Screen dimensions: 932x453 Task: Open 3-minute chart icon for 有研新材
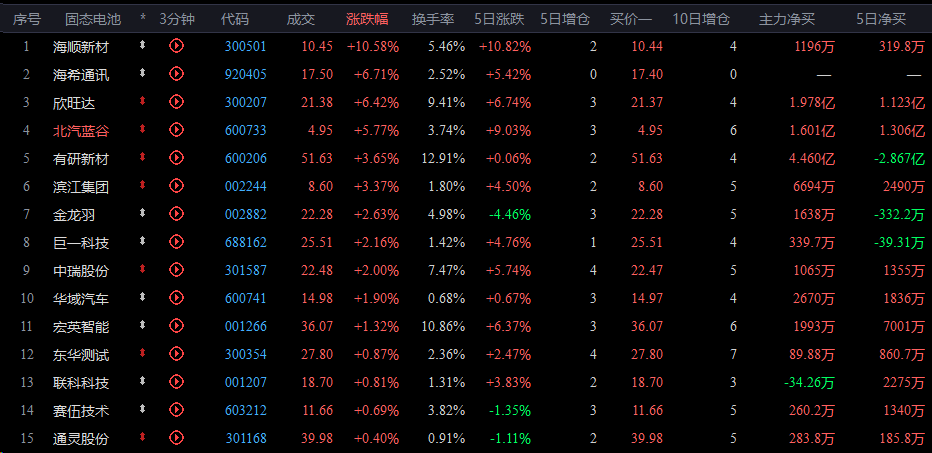tap(177, 158)
